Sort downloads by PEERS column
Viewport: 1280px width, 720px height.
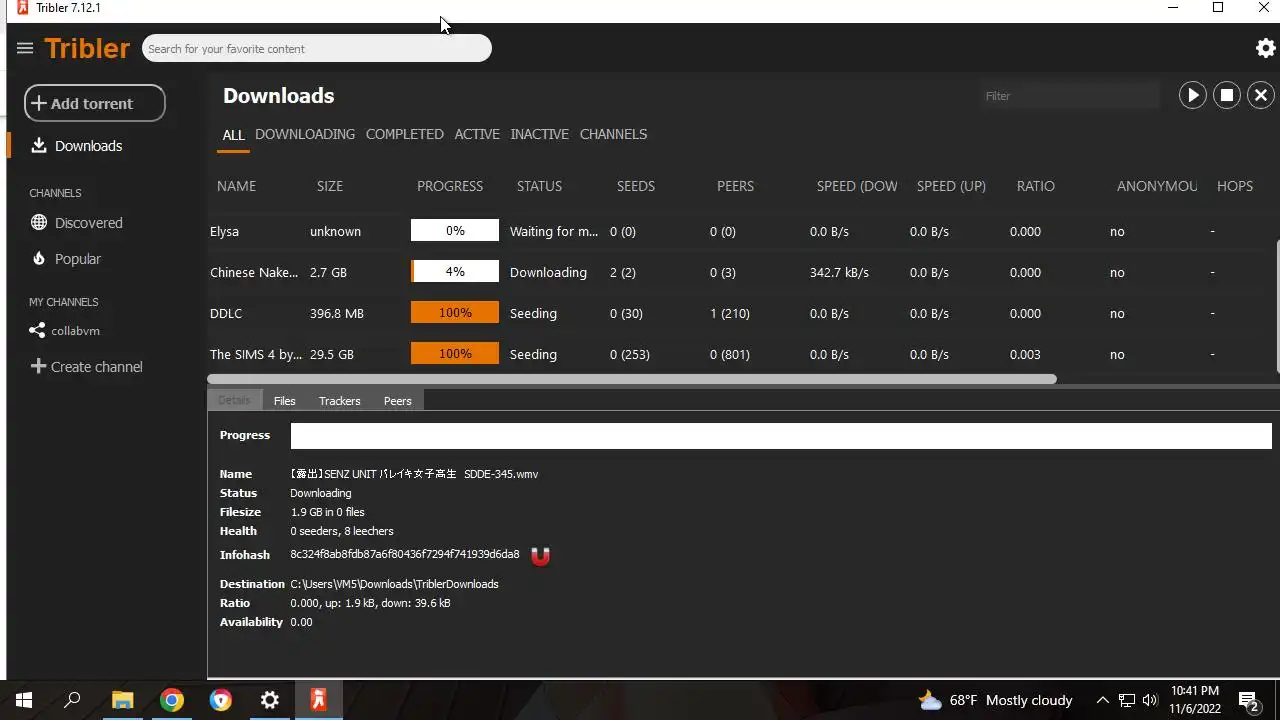point(735,186)
